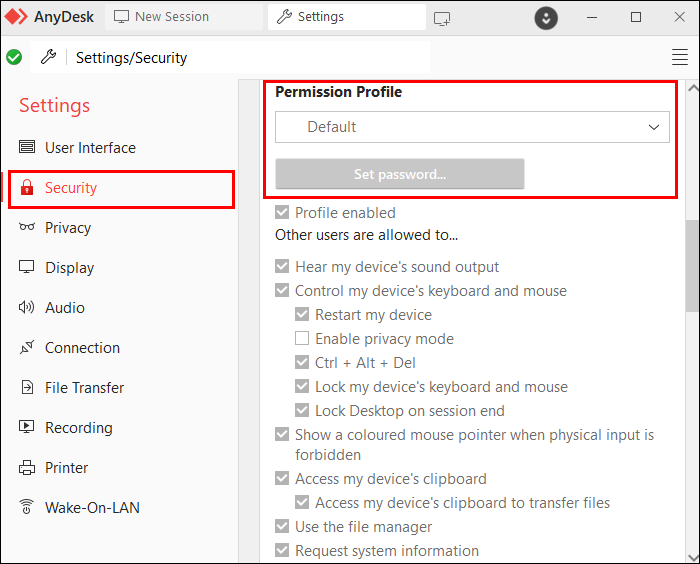Click the green connection status icon
This screenshot has width=700, height=564.
(x=14, y=57)
